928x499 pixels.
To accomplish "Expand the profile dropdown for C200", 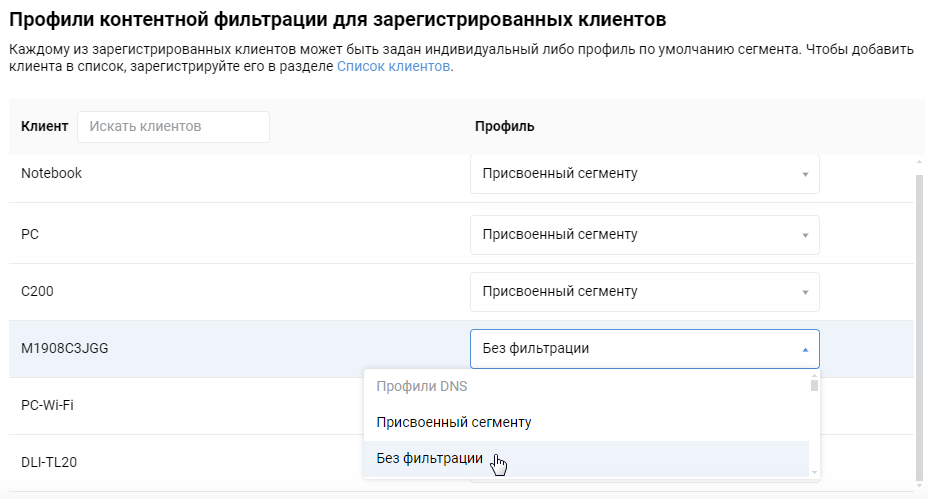I will click(644, 292).
